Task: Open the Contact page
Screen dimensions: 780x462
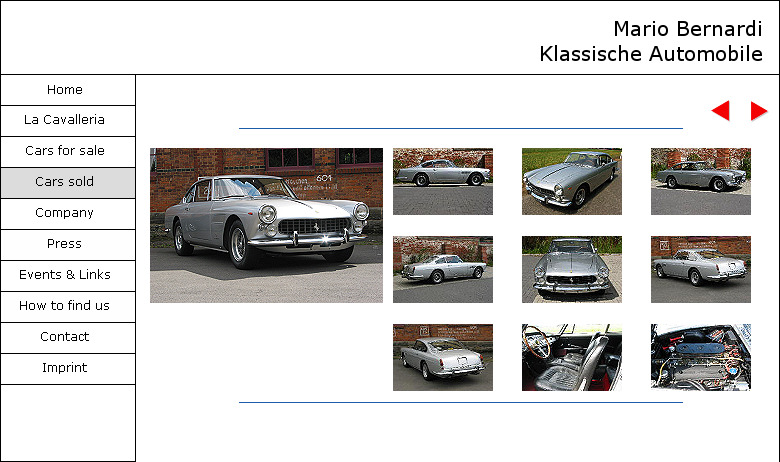Action: (x=68, y=338)
